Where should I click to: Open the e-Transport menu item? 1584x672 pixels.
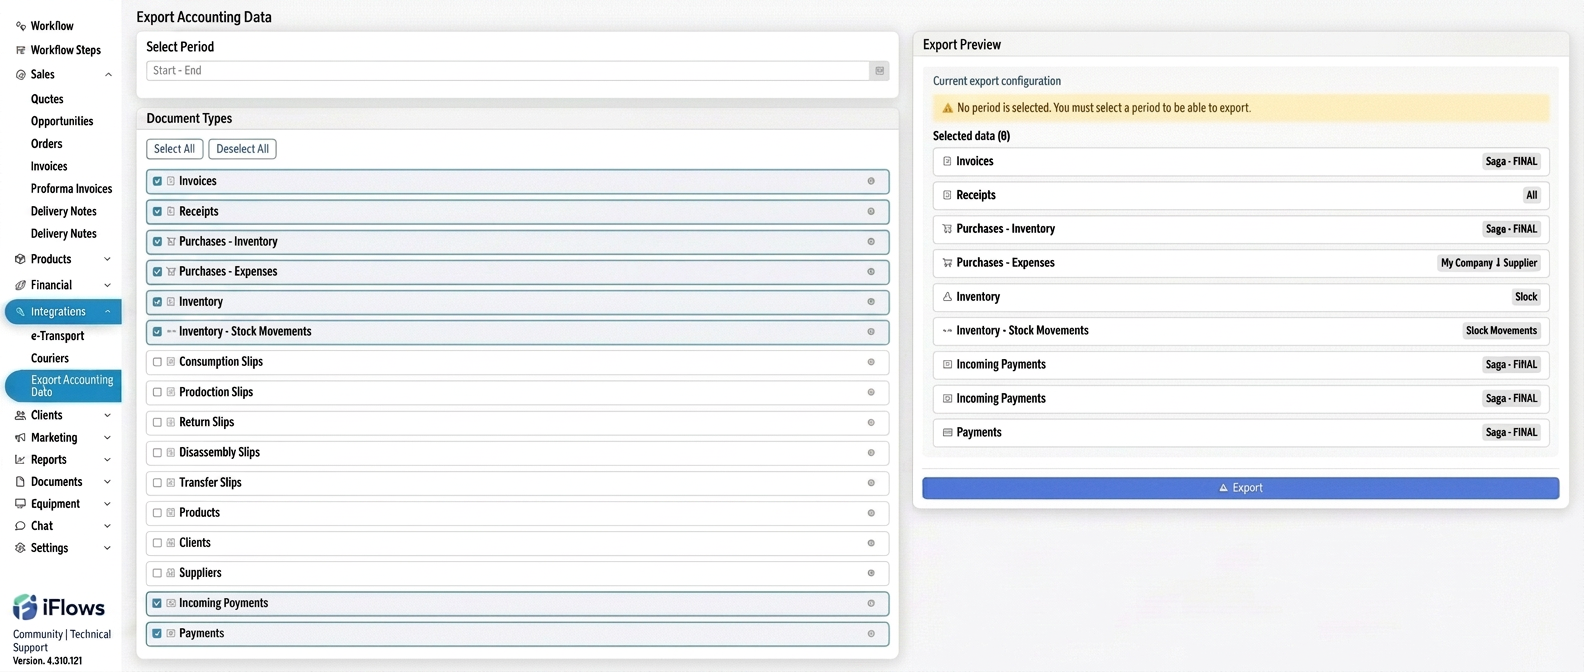point(57,336)
